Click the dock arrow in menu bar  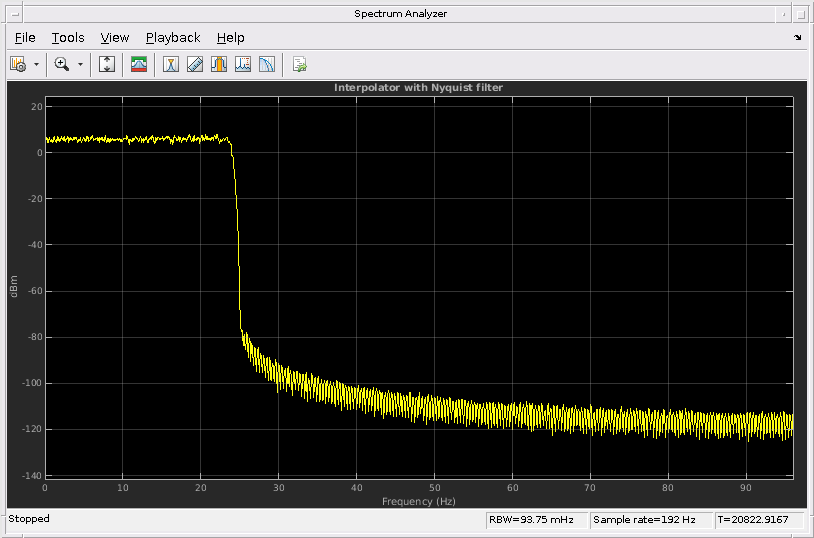(x=797, y=37)
